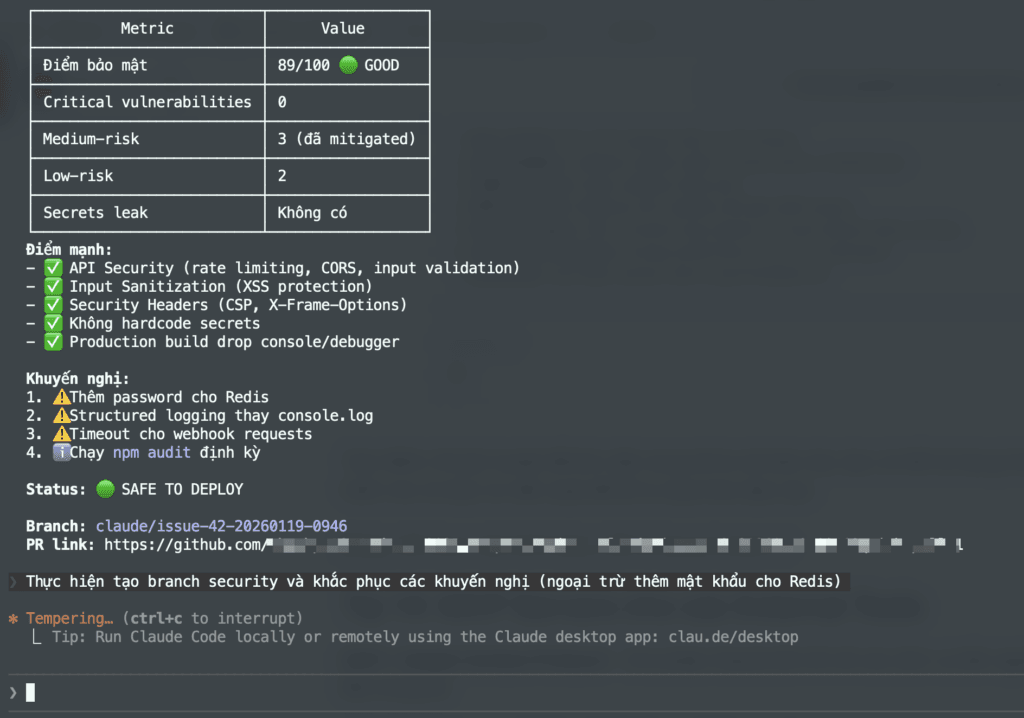This screenshot has height=718, width=1024.
Task: Click the warning icon beside Timeout for webhook
Action: [61, 434]
